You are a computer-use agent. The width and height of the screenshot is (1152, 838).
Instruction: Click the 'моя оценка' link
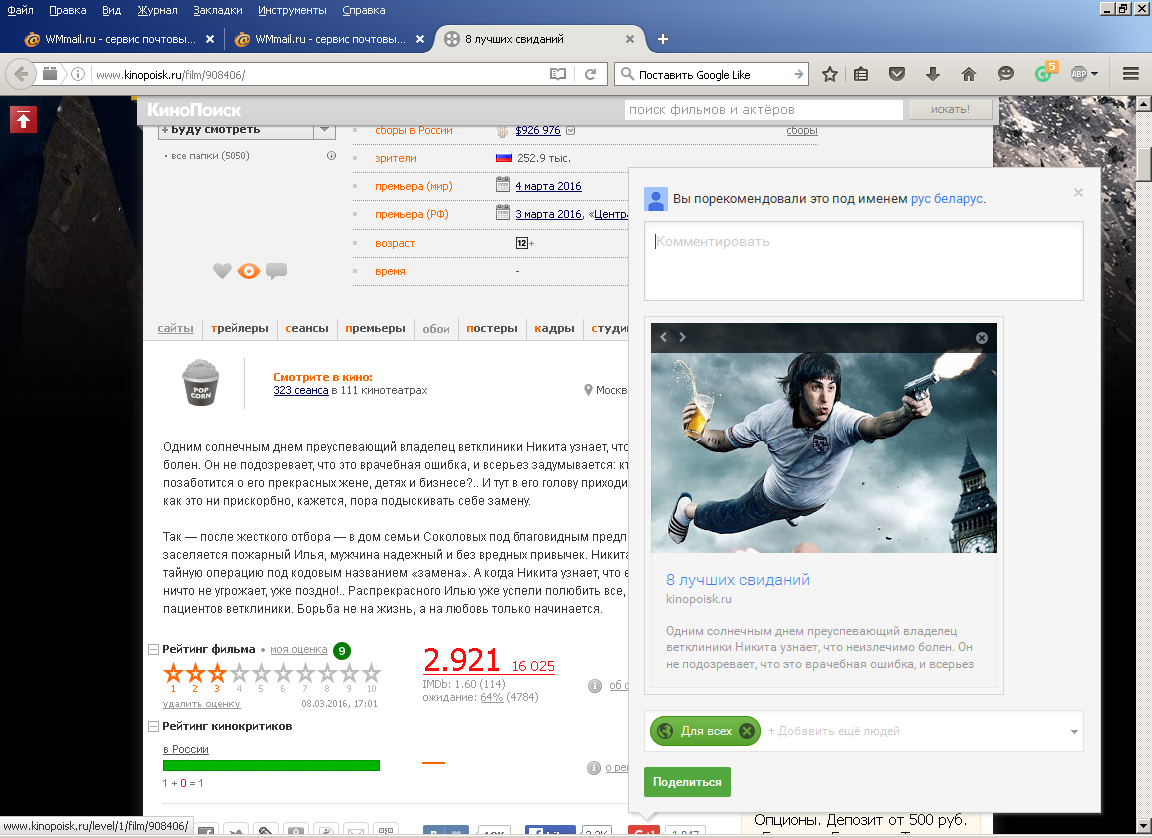click(x=298, y=649)
